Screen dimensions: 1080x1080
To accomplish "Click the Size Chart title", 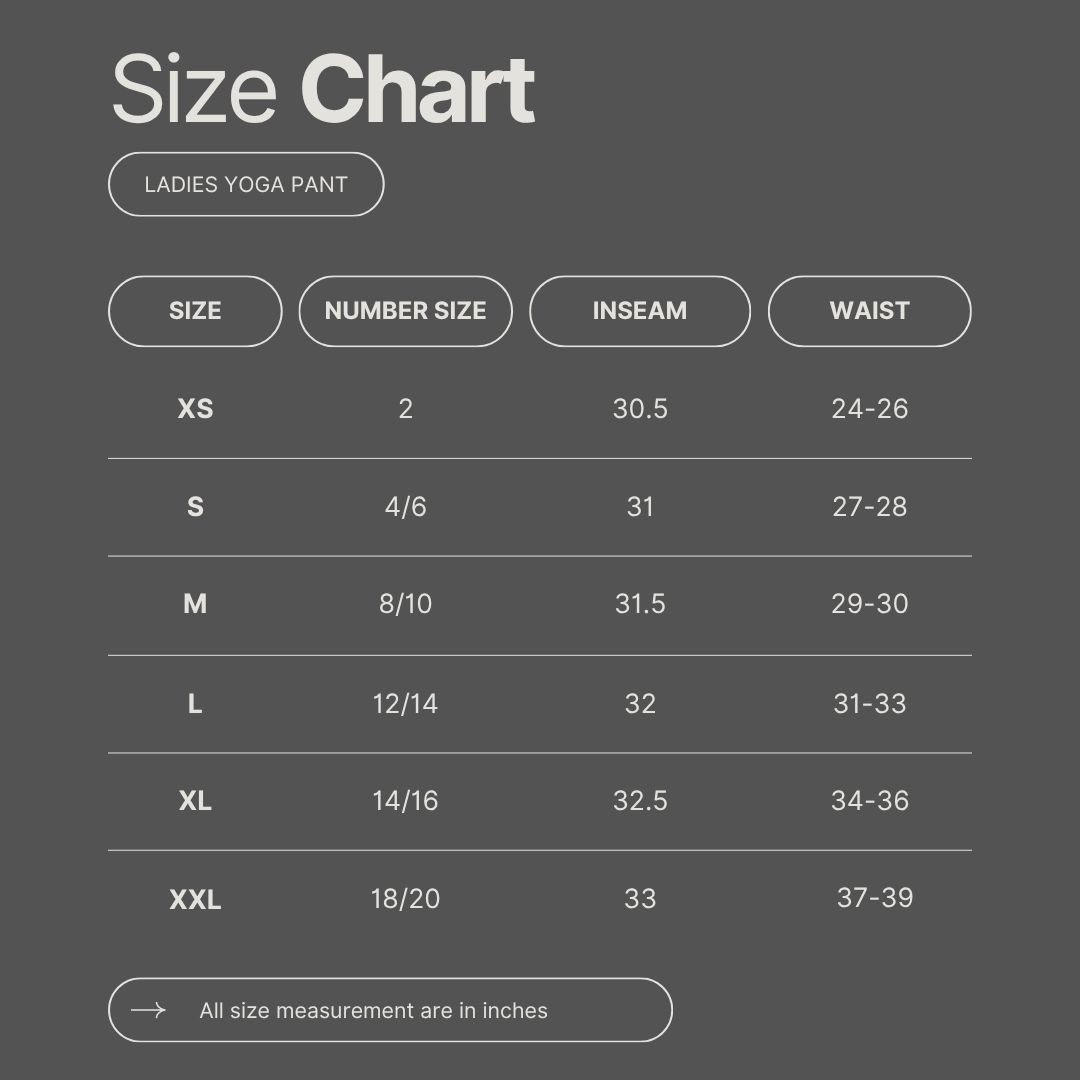I will coord(322,90).
